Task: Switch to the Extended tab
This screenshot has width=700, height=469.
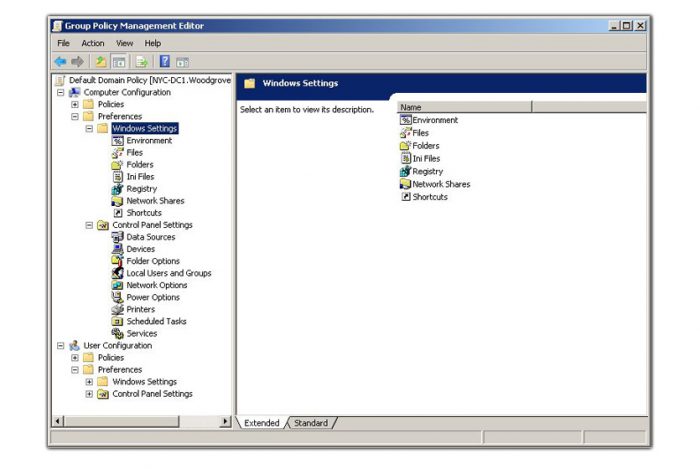Action: click(262, 423)
